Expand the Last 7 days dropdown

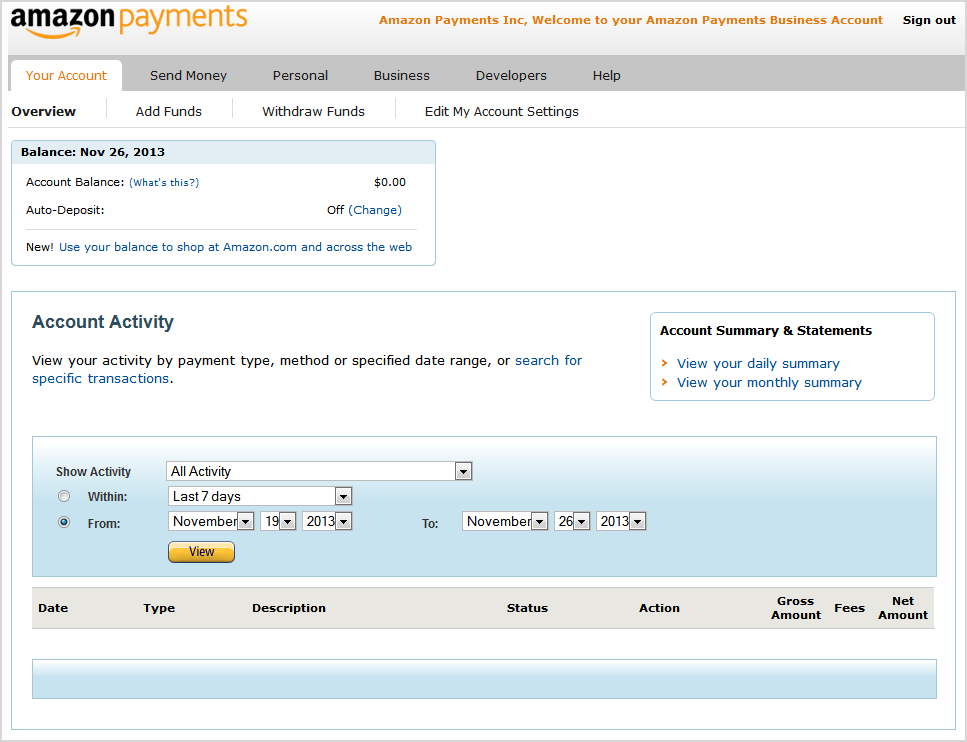click(260, 496)
